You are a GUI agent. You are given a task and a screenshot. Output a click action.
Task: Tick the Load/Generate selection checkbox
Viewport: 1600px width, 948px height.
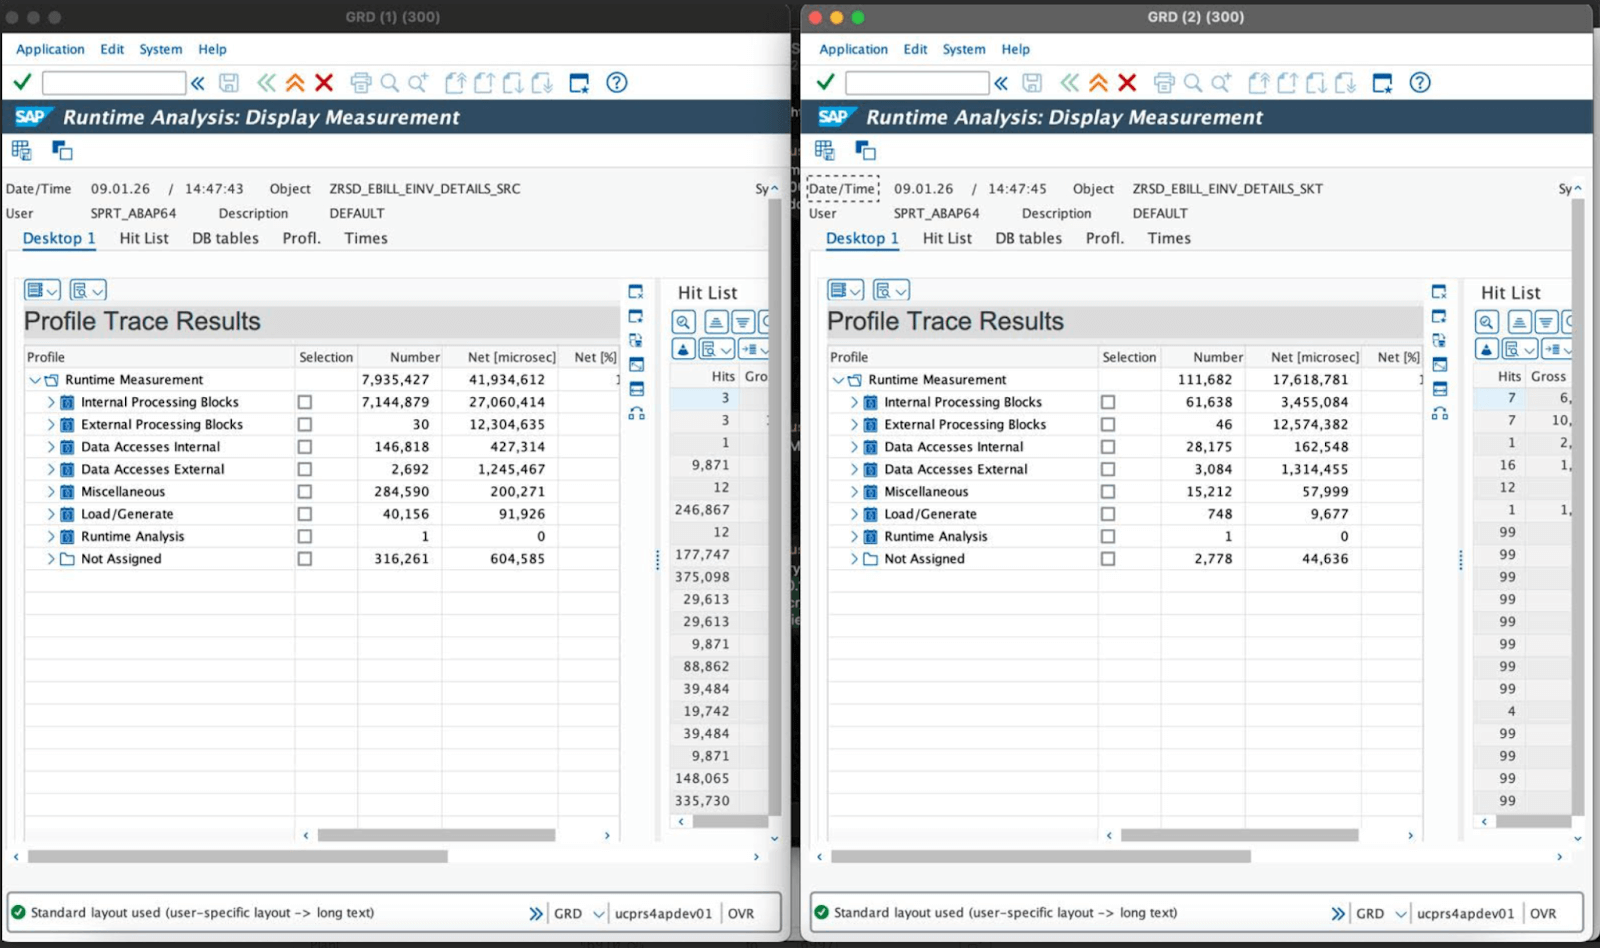coord(305,513)
